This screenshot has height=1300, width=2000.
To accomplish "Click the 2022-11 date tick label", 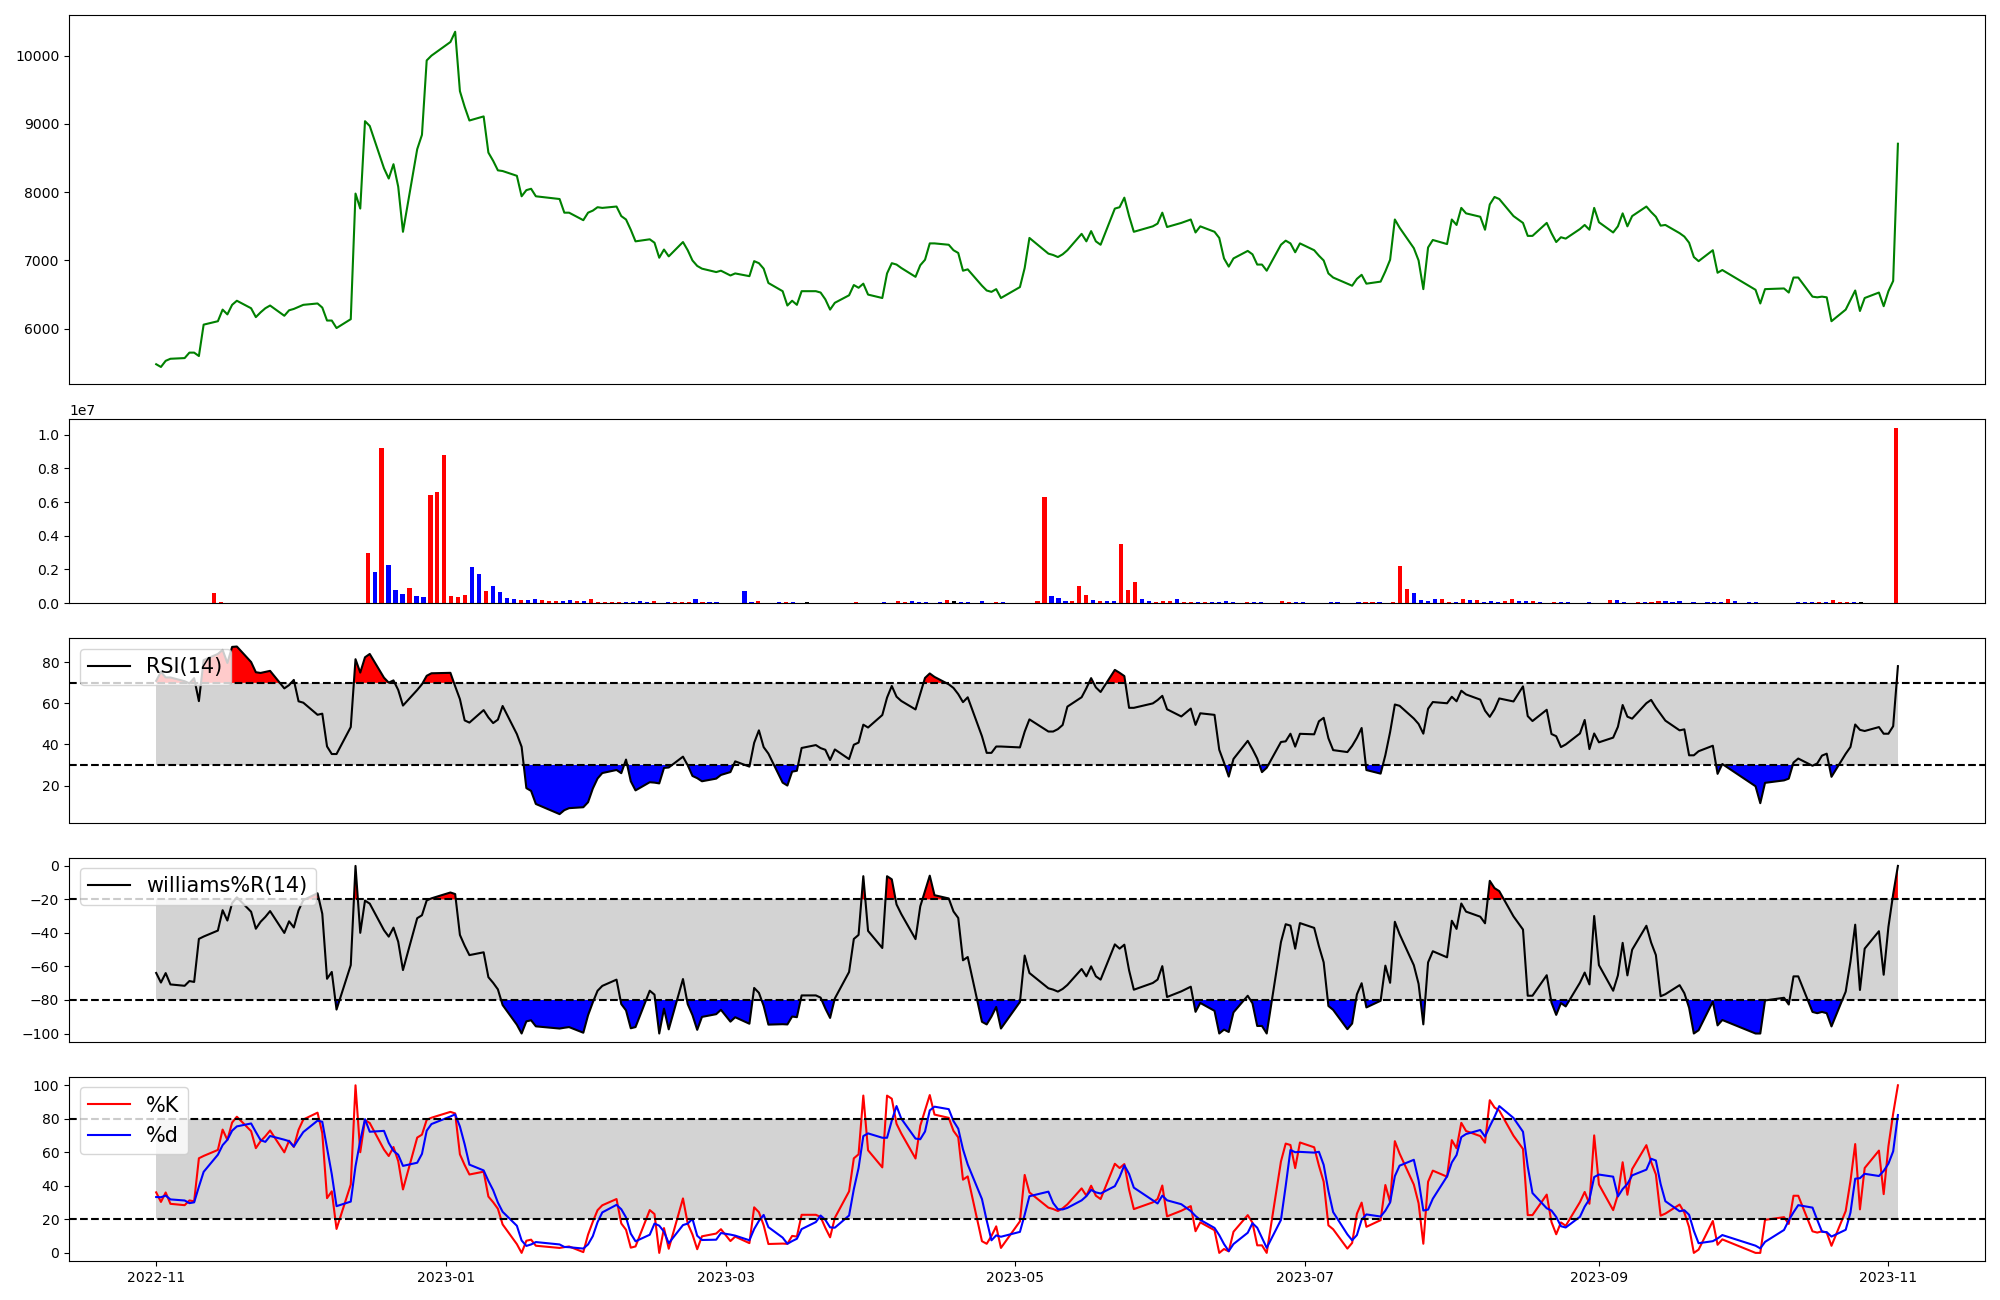I will click(156, 1277).
